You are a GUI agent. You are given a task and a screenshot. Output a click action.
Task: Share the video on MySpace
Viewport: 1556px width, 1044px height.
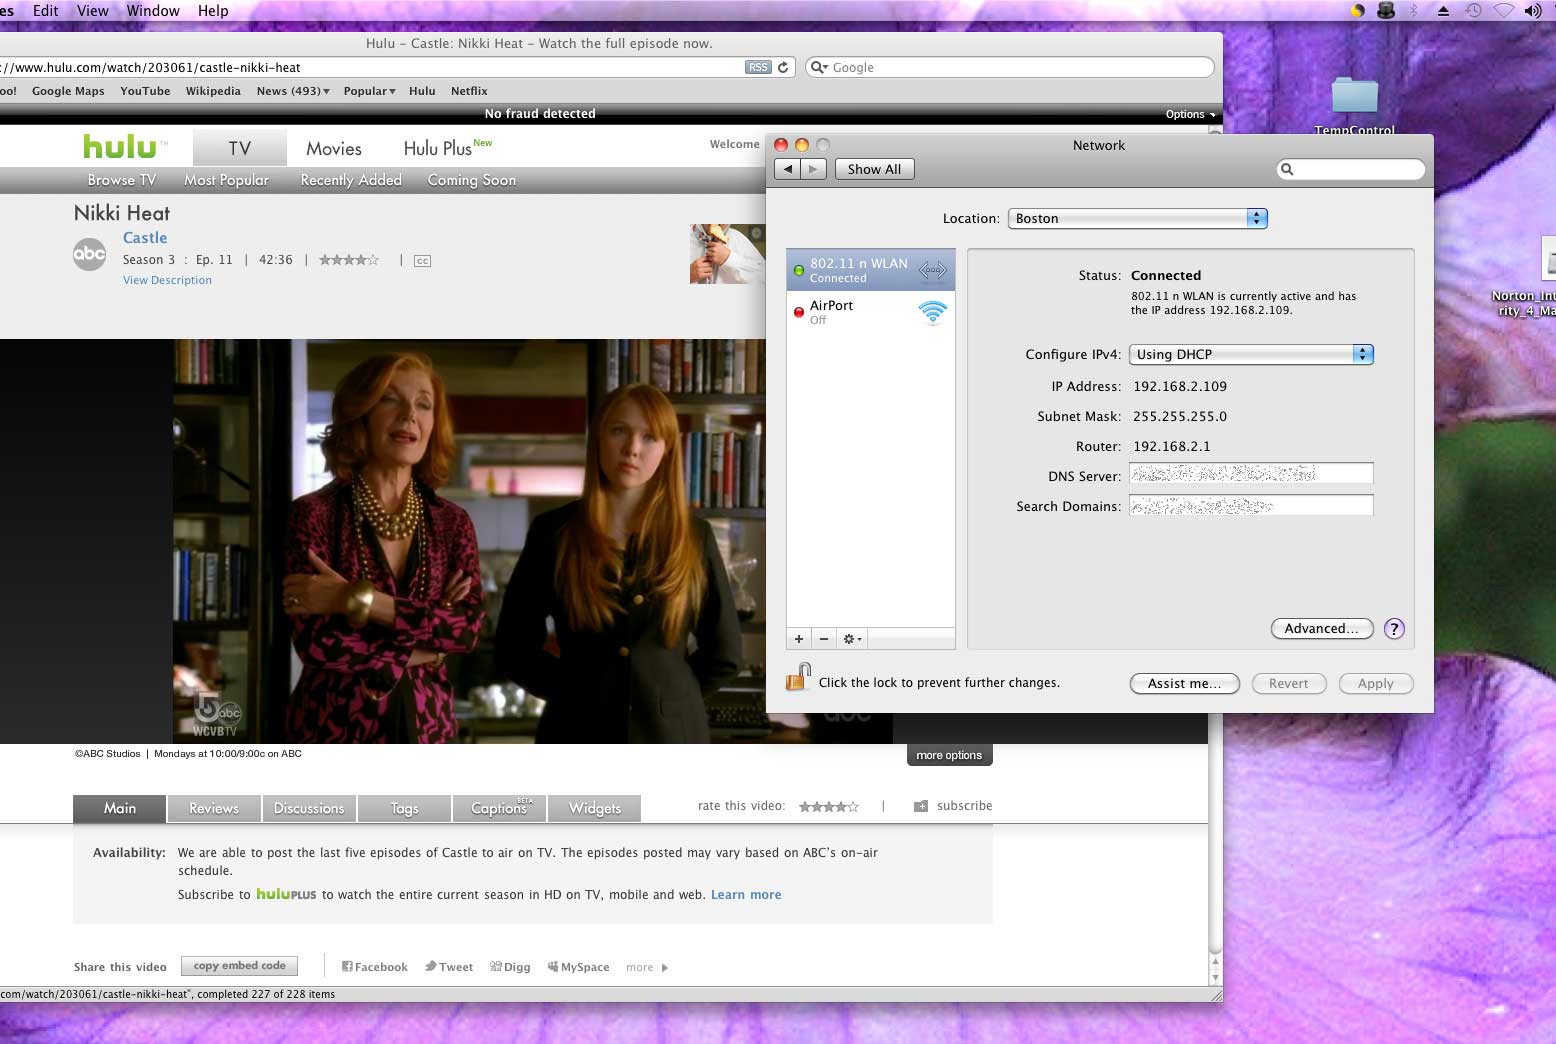pos(578,967)
